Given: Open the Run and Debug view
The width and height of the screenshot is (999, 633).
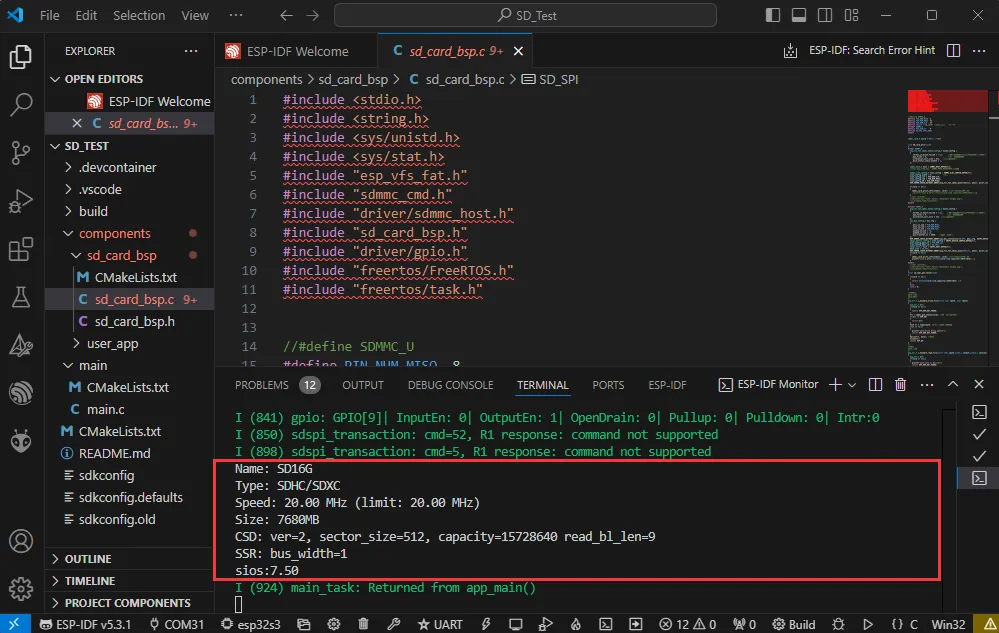Looking at the screenshot, I should [x=21, y=201].
